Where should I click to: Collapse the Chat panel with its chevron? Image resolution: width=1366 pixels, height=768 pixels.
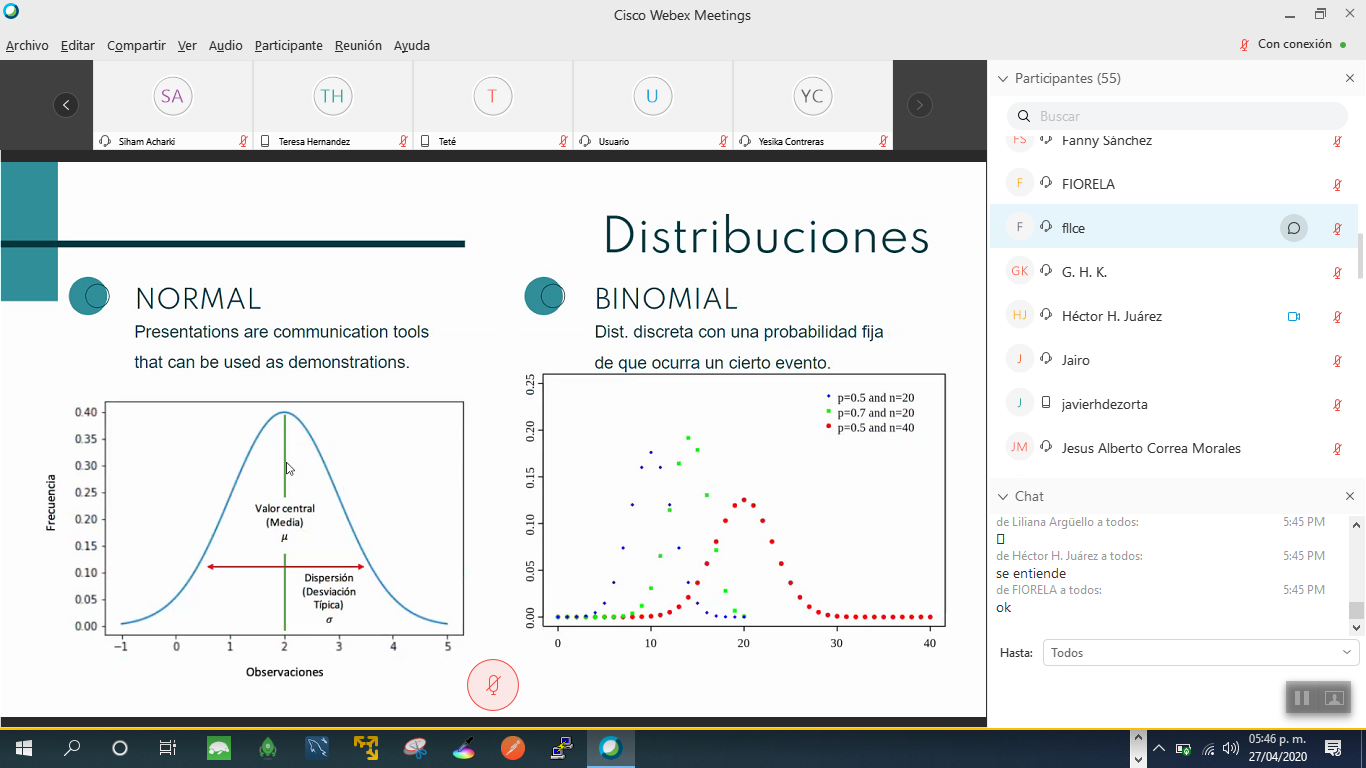(1003, 496)
